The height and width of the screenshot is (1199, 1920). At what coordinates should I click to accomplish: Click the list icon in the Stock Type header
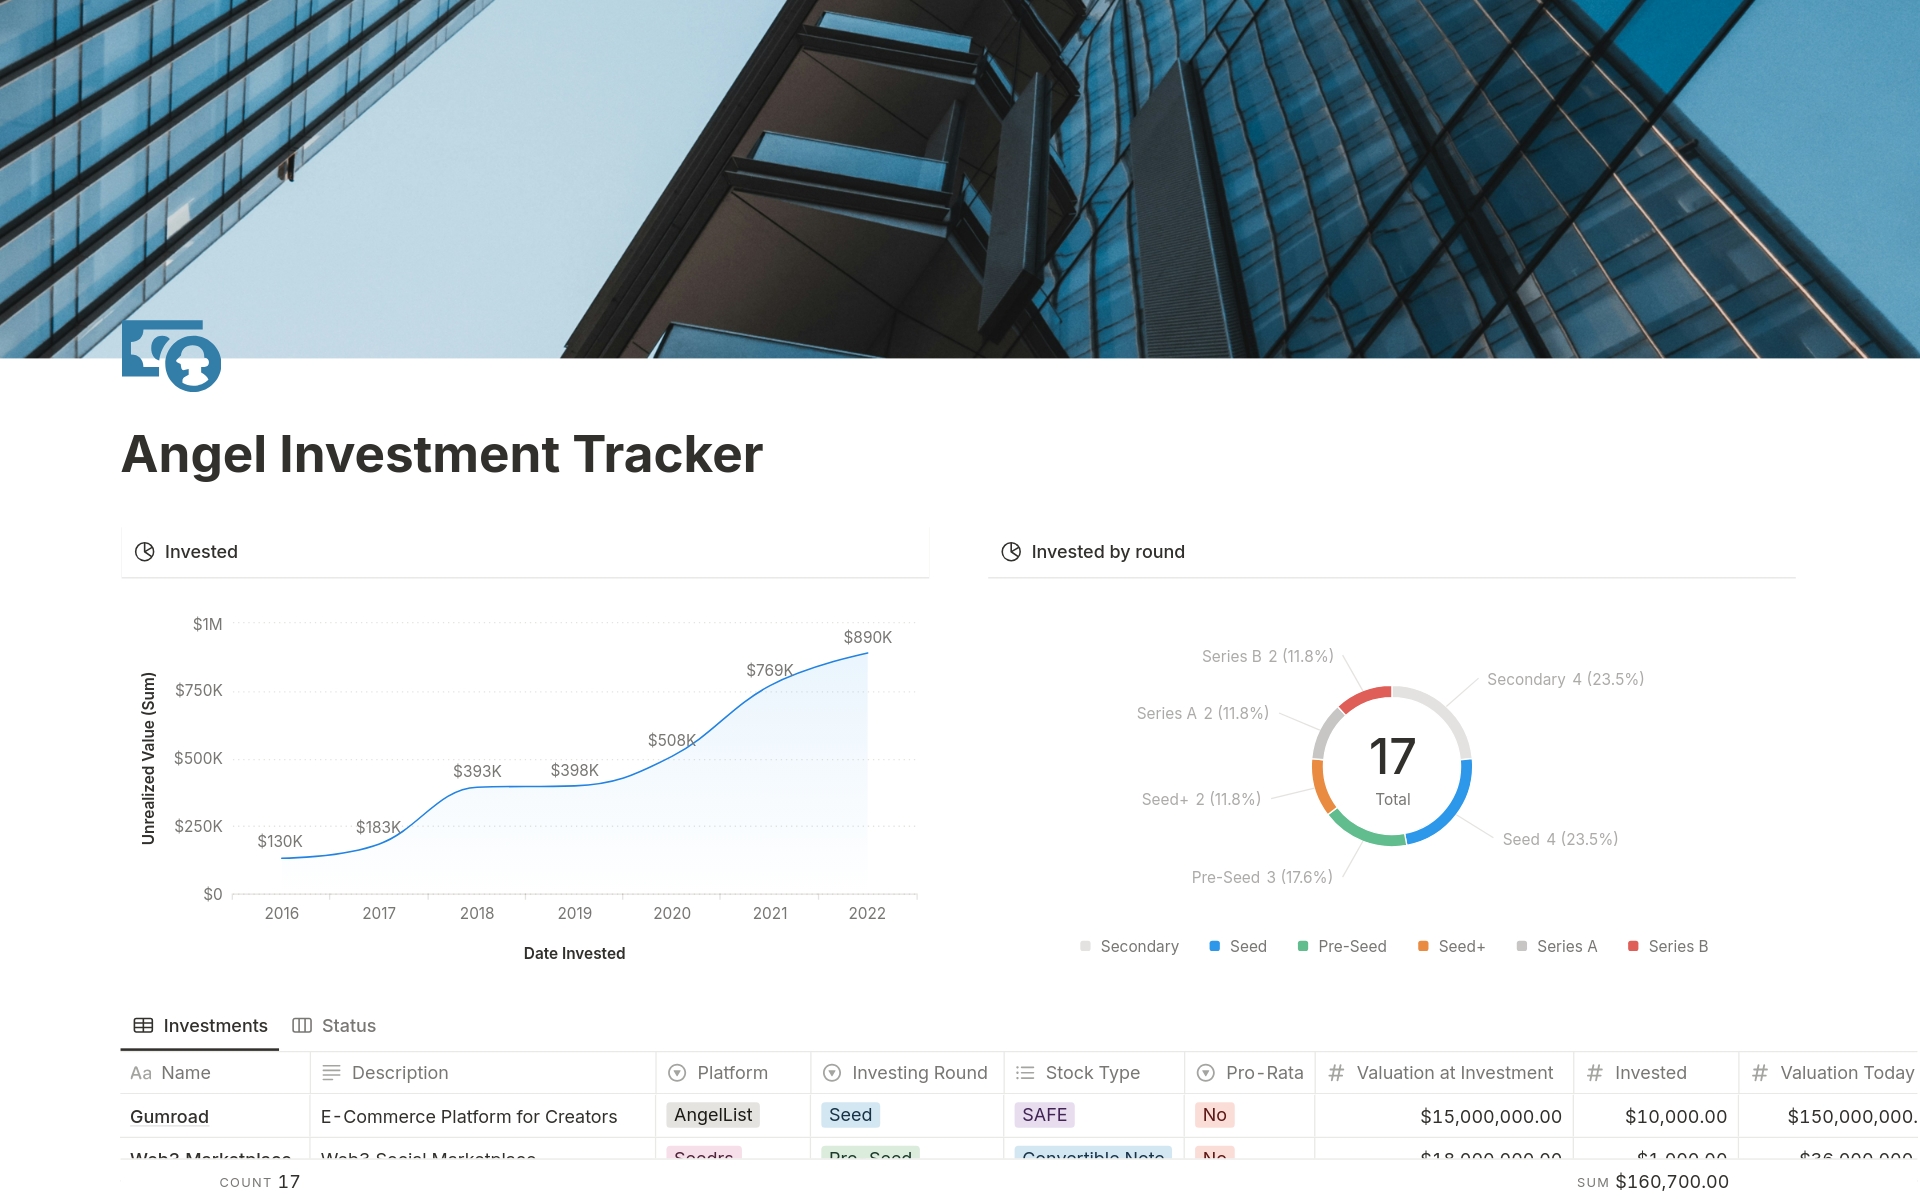point(1023,1072)
